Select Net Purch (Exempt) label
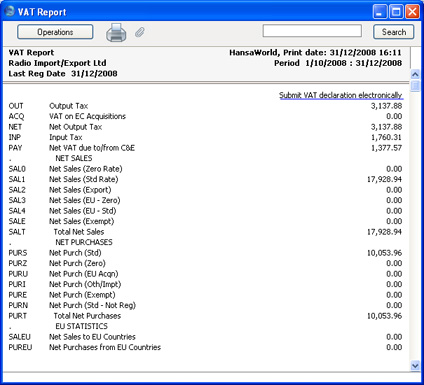 (82, 295)
